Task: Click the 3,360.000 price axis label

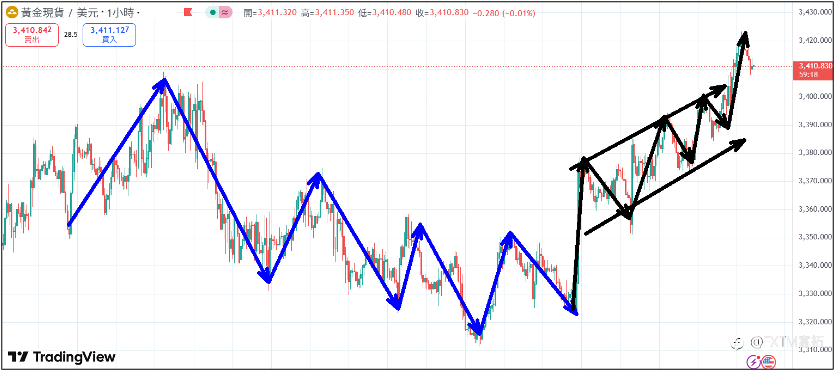Action: (815, 209)
